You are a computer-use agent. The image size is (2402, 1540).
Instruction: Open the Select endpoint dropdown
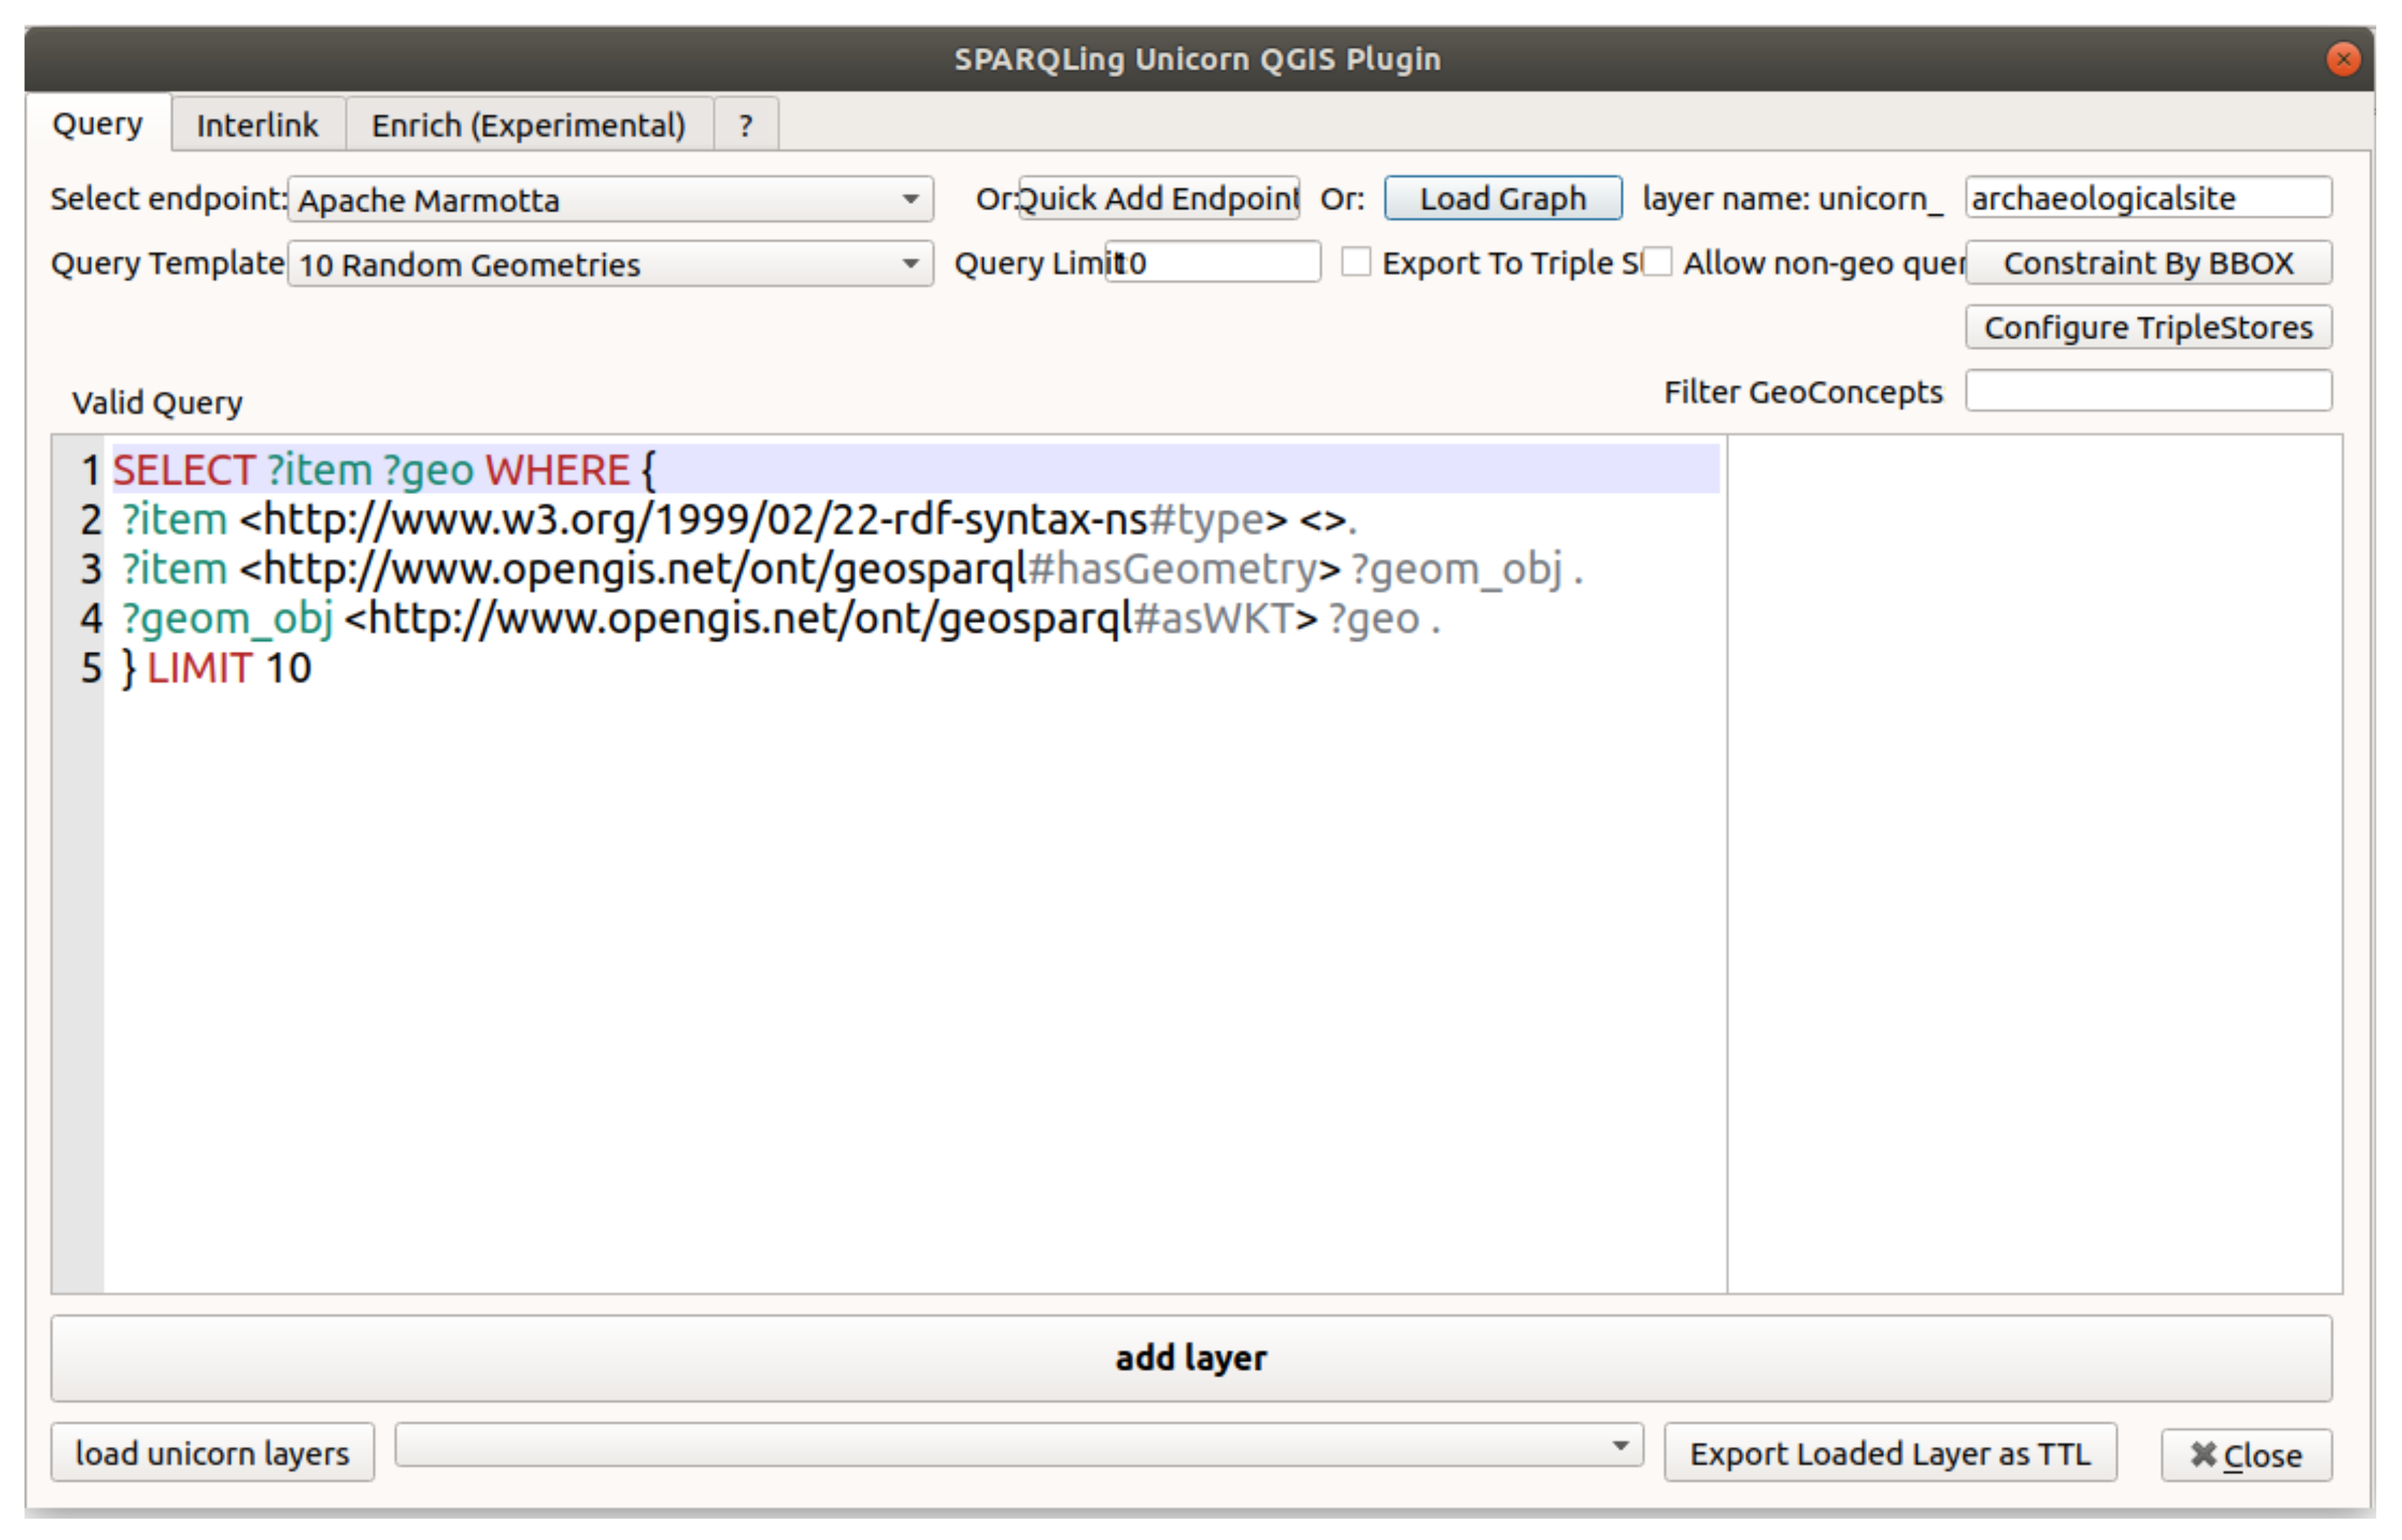[610, 200]
